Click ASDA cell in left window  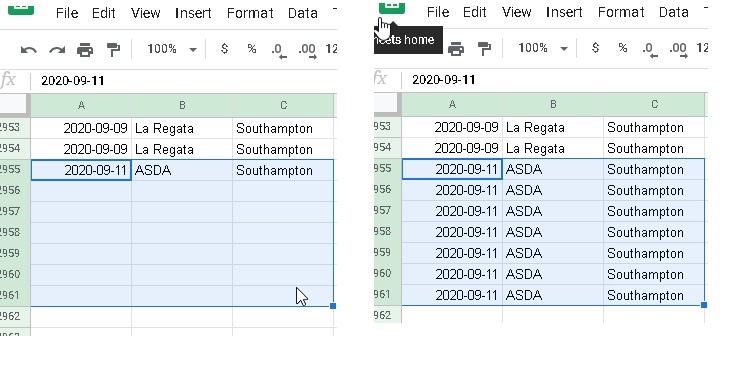click(182, 170)
